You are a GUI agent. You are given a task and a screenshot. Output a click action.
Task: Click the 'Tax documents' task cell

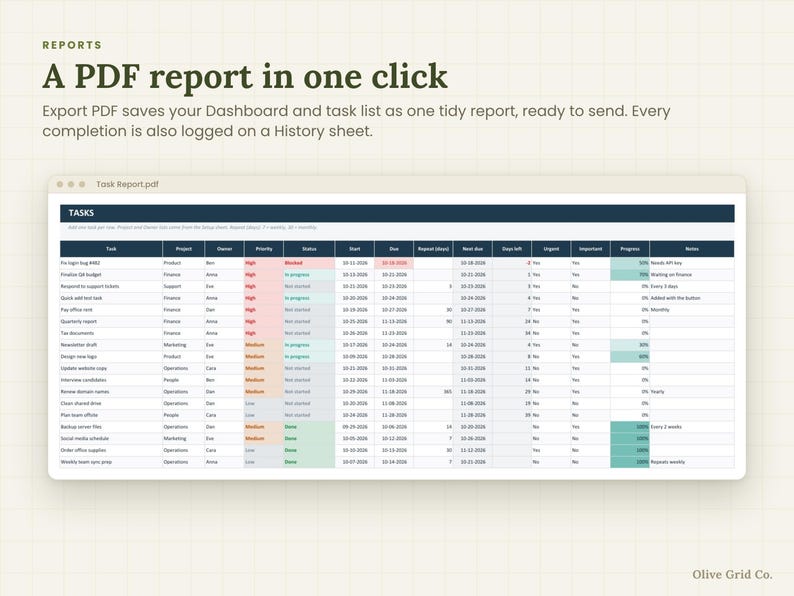coord(111,333)
